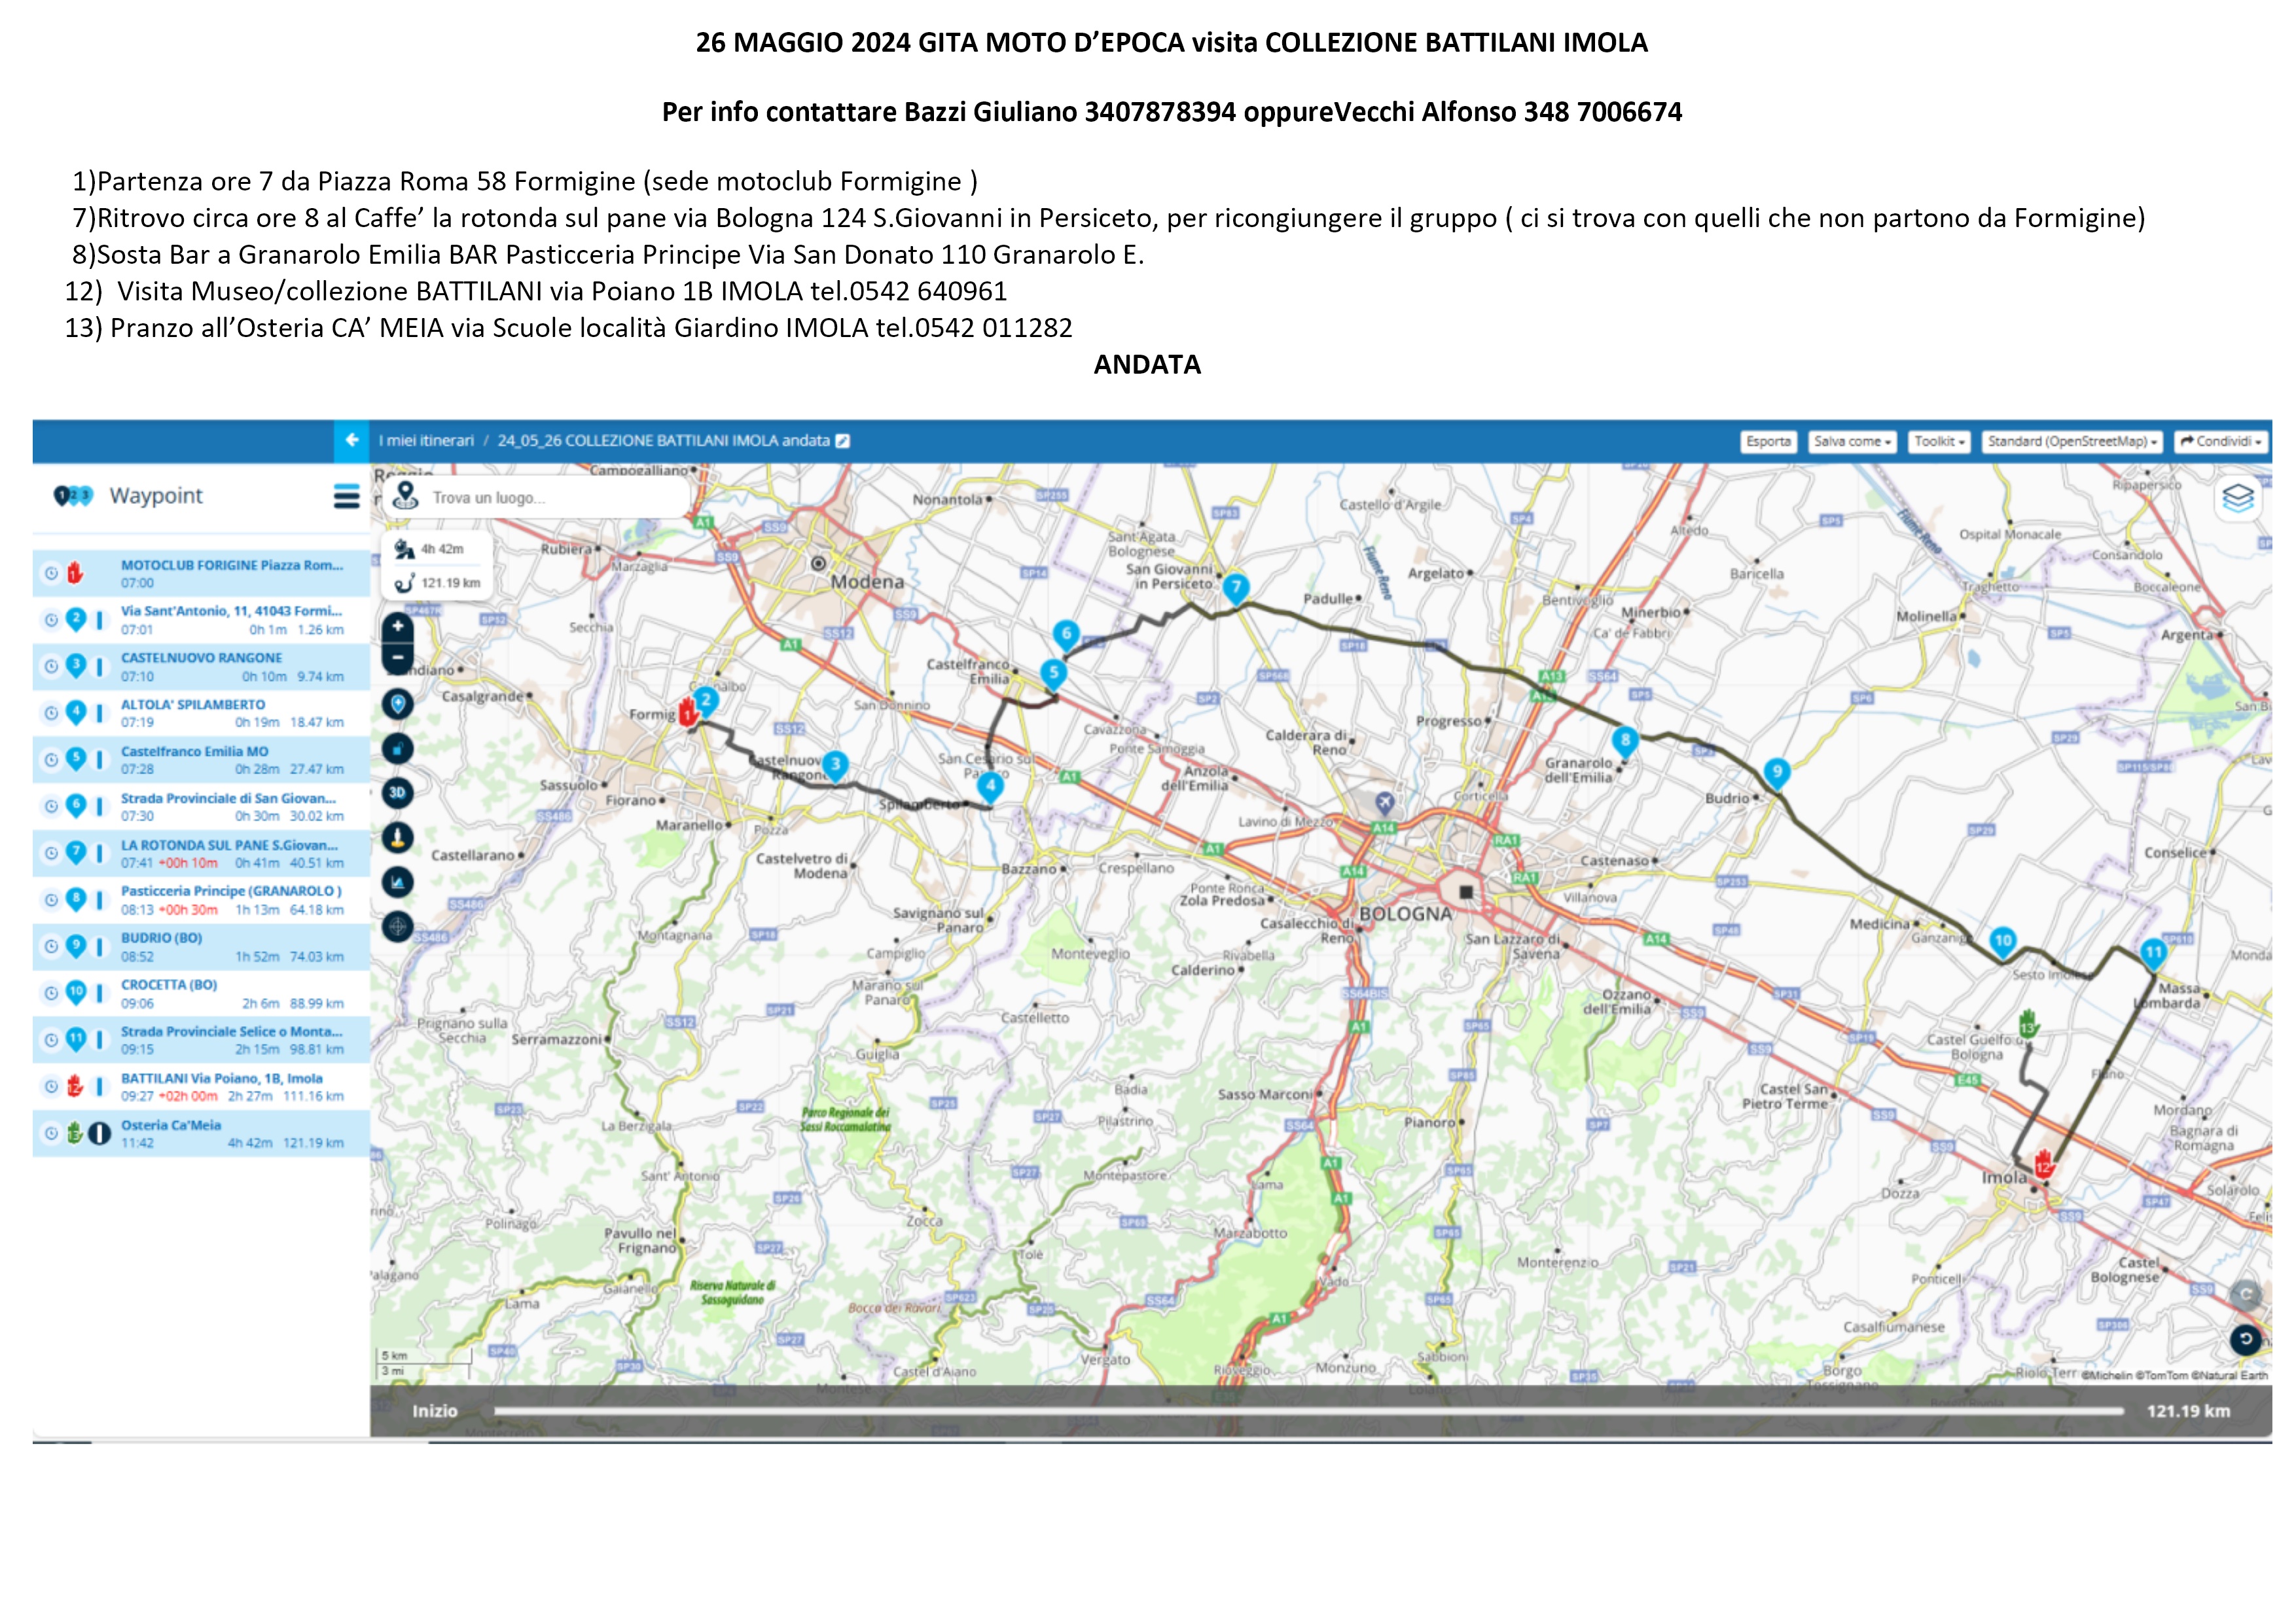Expand the Condividi share dropdown
Screen dimensions: 2296x1623
pos(2221,441)
